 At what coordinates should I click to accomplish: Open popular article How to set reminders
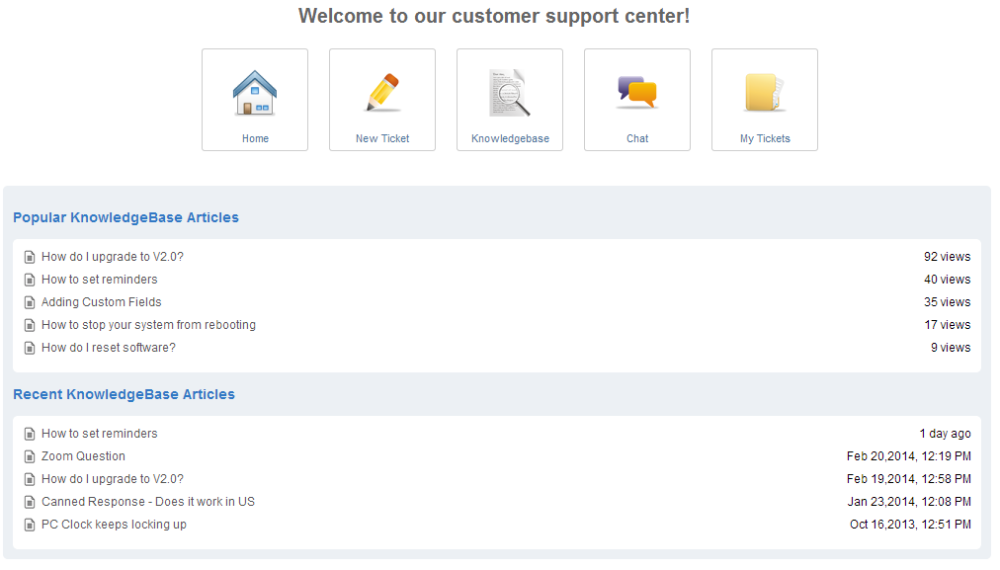99,279
